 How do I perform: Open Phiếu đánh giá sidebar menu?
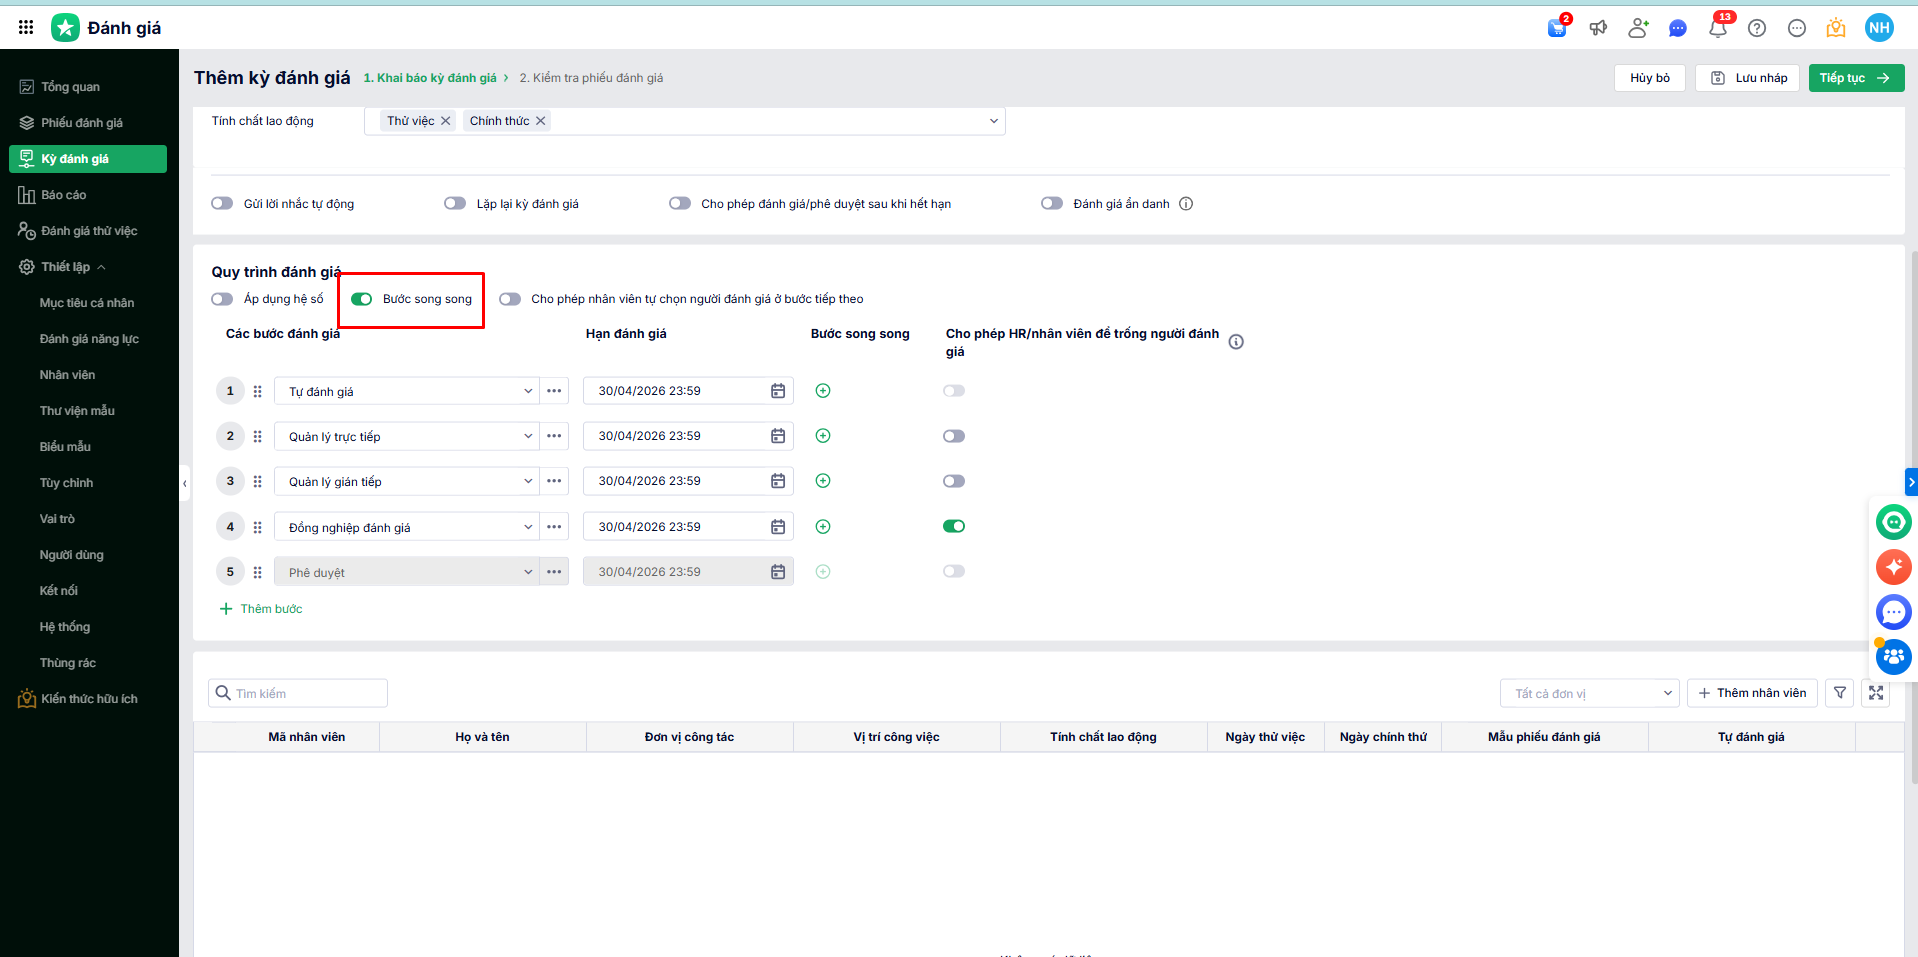[81, 123]
